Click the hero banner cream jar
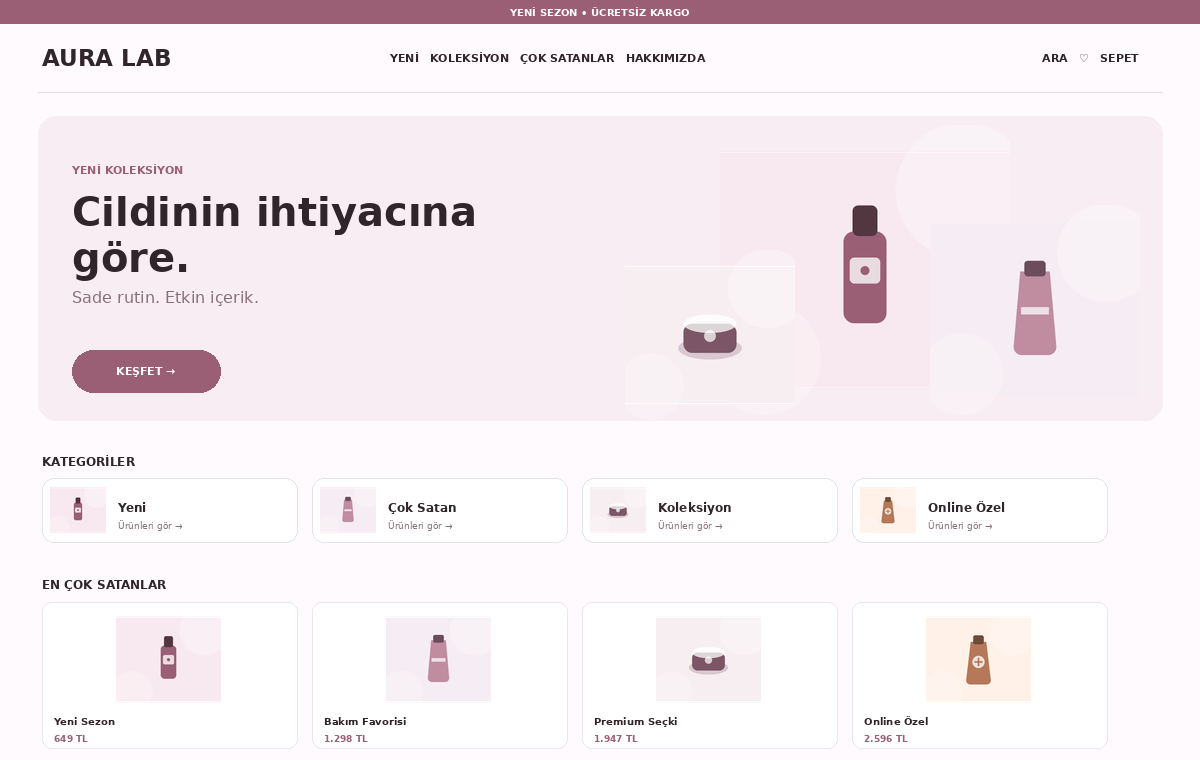1200x760 pixels. point(710,337)
